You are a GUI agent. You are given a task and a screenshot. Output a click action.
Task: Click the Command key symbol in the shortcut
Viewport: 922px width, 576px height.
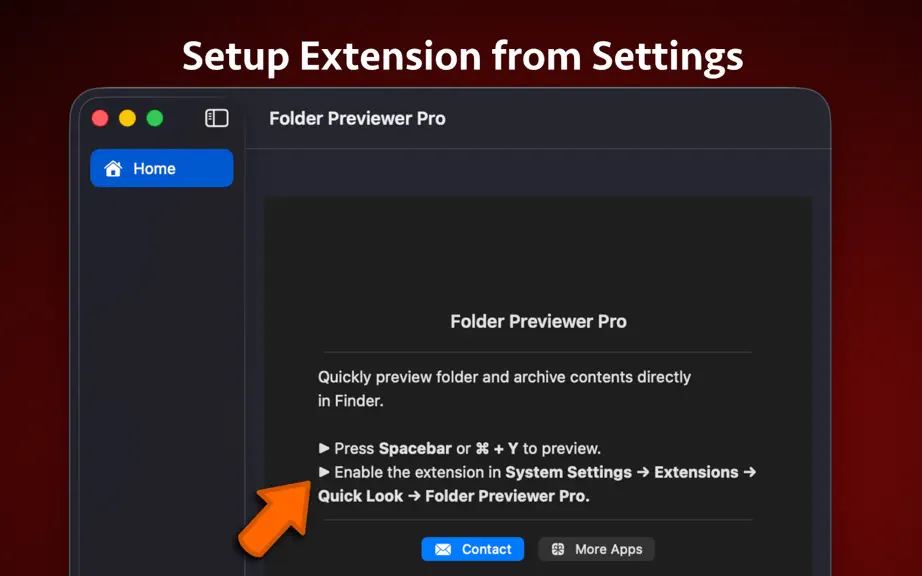click(482, 448)
